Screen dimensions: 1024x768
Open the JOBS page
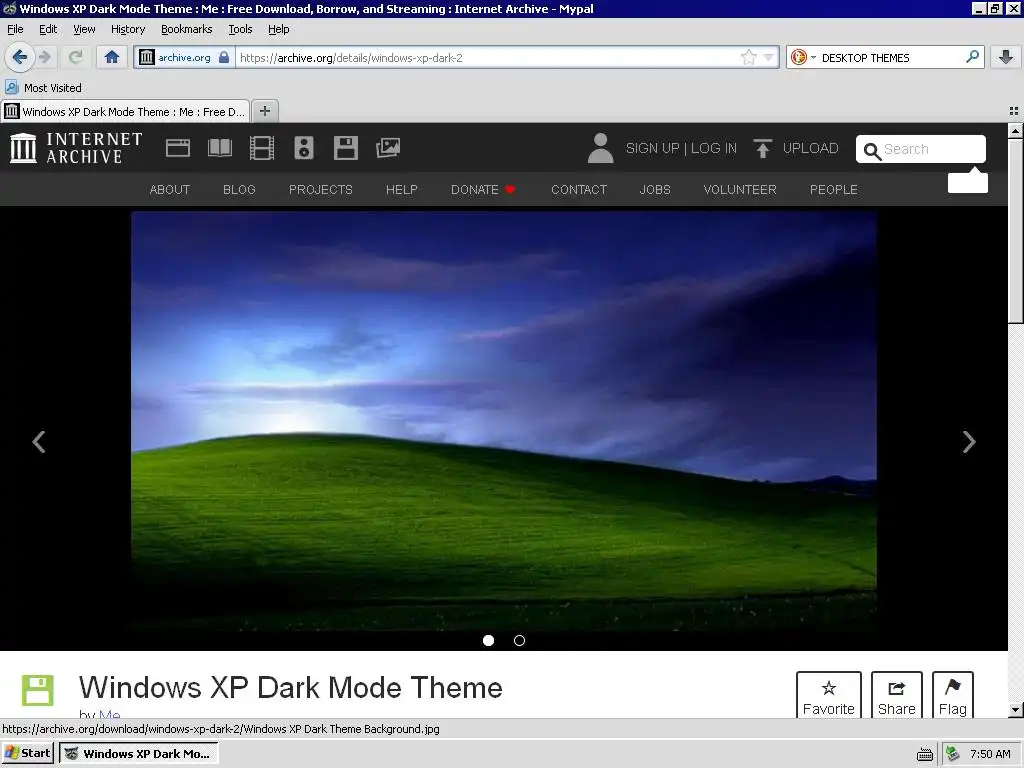(x=655, y=189)
